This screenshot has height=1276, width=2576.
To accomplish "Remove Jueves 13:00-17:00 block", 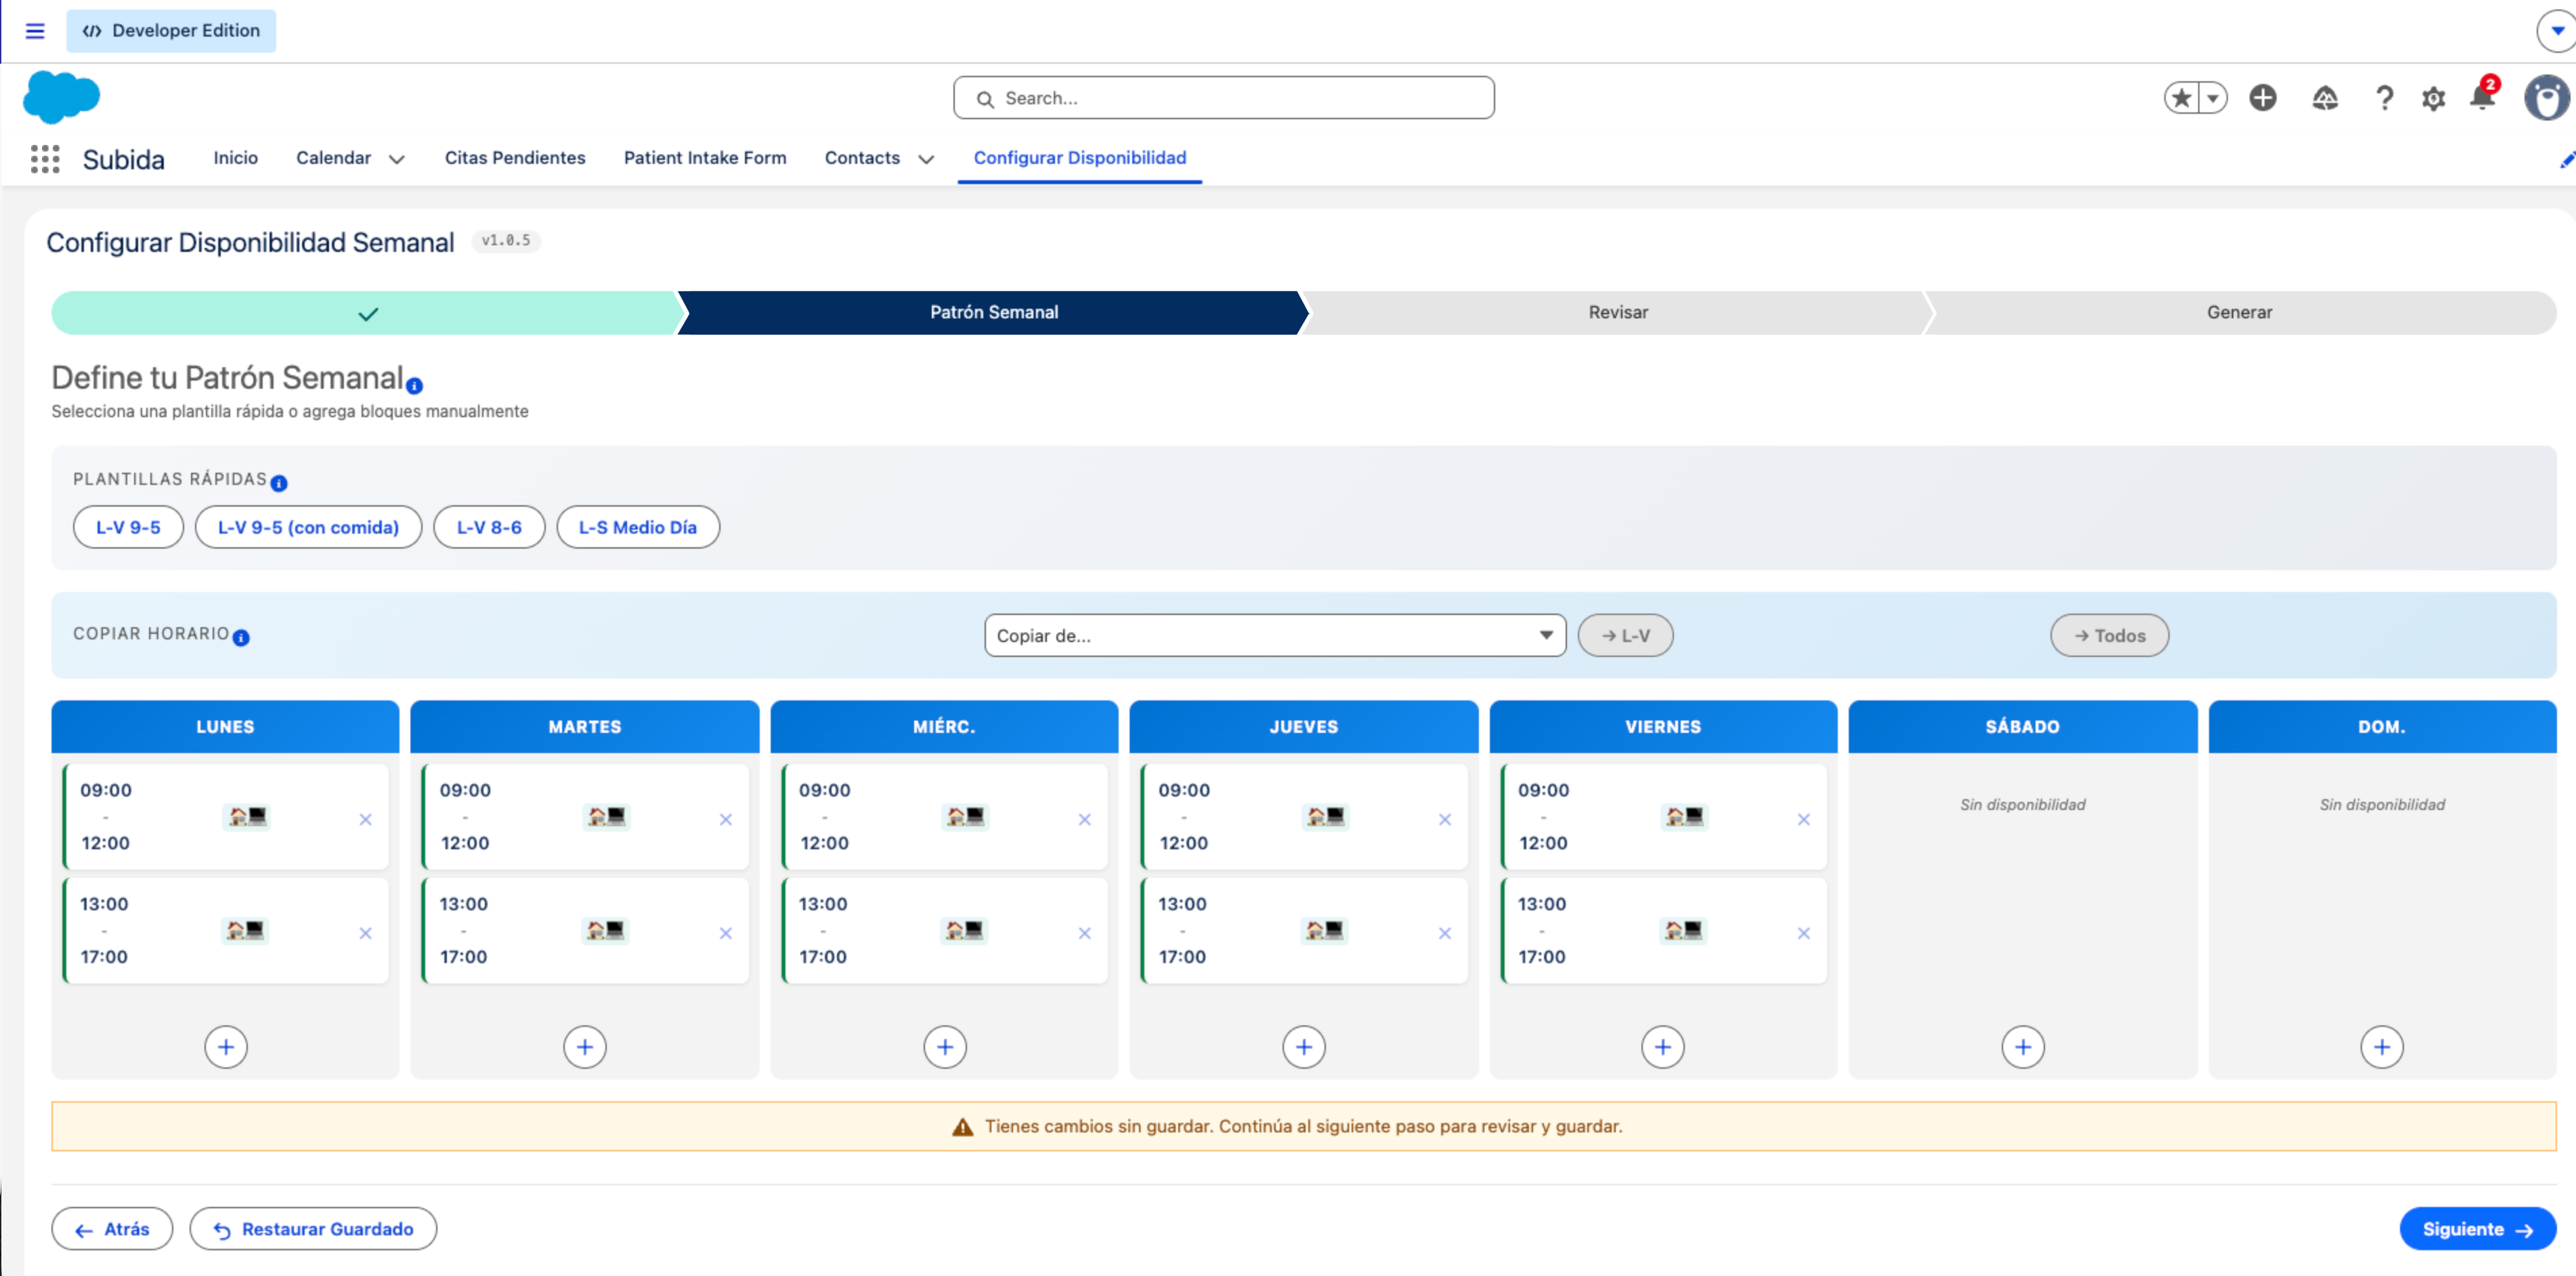I will (1444, 933).
